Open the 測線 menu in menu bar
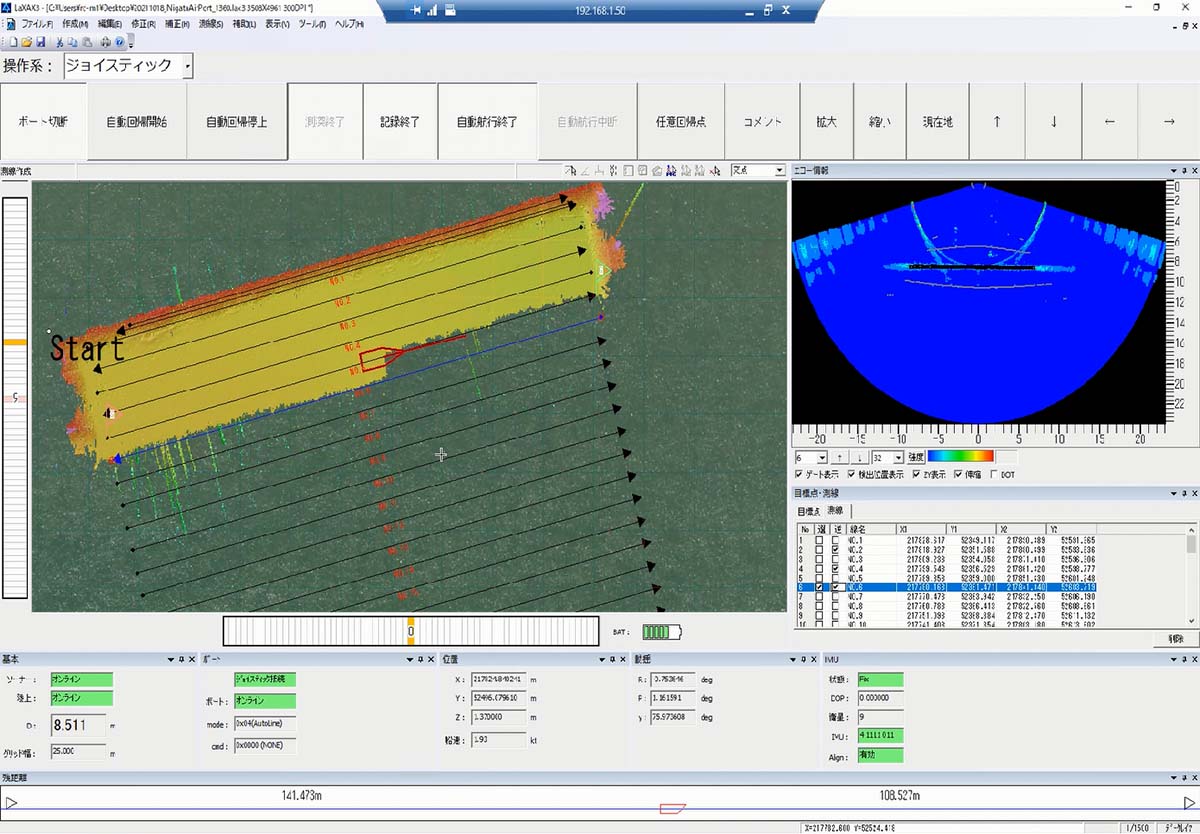The width and height of the screenshot is (1200, 834). [x=210, y=23]
